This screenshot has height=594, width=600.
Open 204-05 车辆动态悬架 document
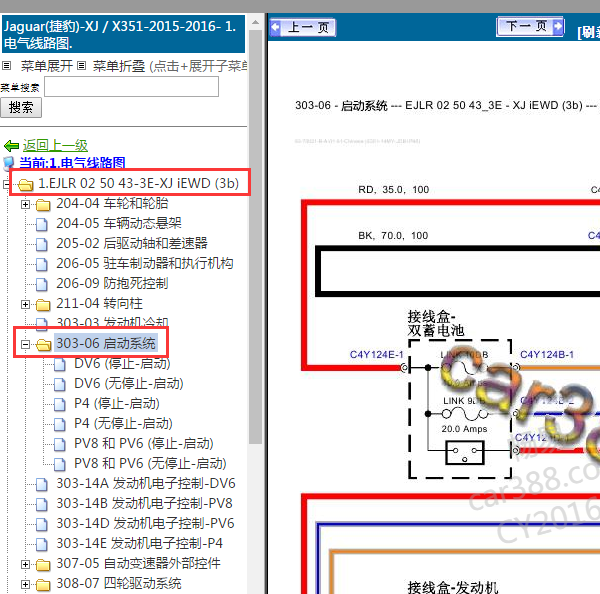119,223
